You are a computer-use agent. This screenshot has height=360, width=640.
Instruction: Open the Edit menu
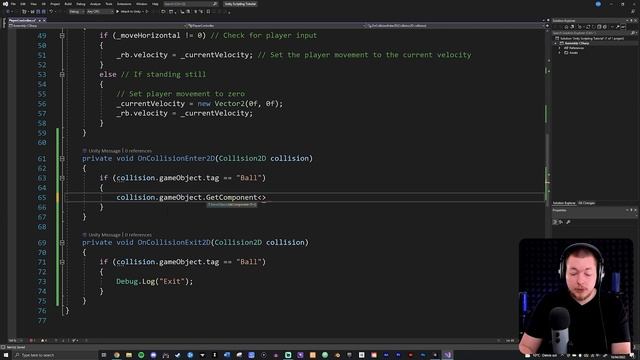click(23, 4)
